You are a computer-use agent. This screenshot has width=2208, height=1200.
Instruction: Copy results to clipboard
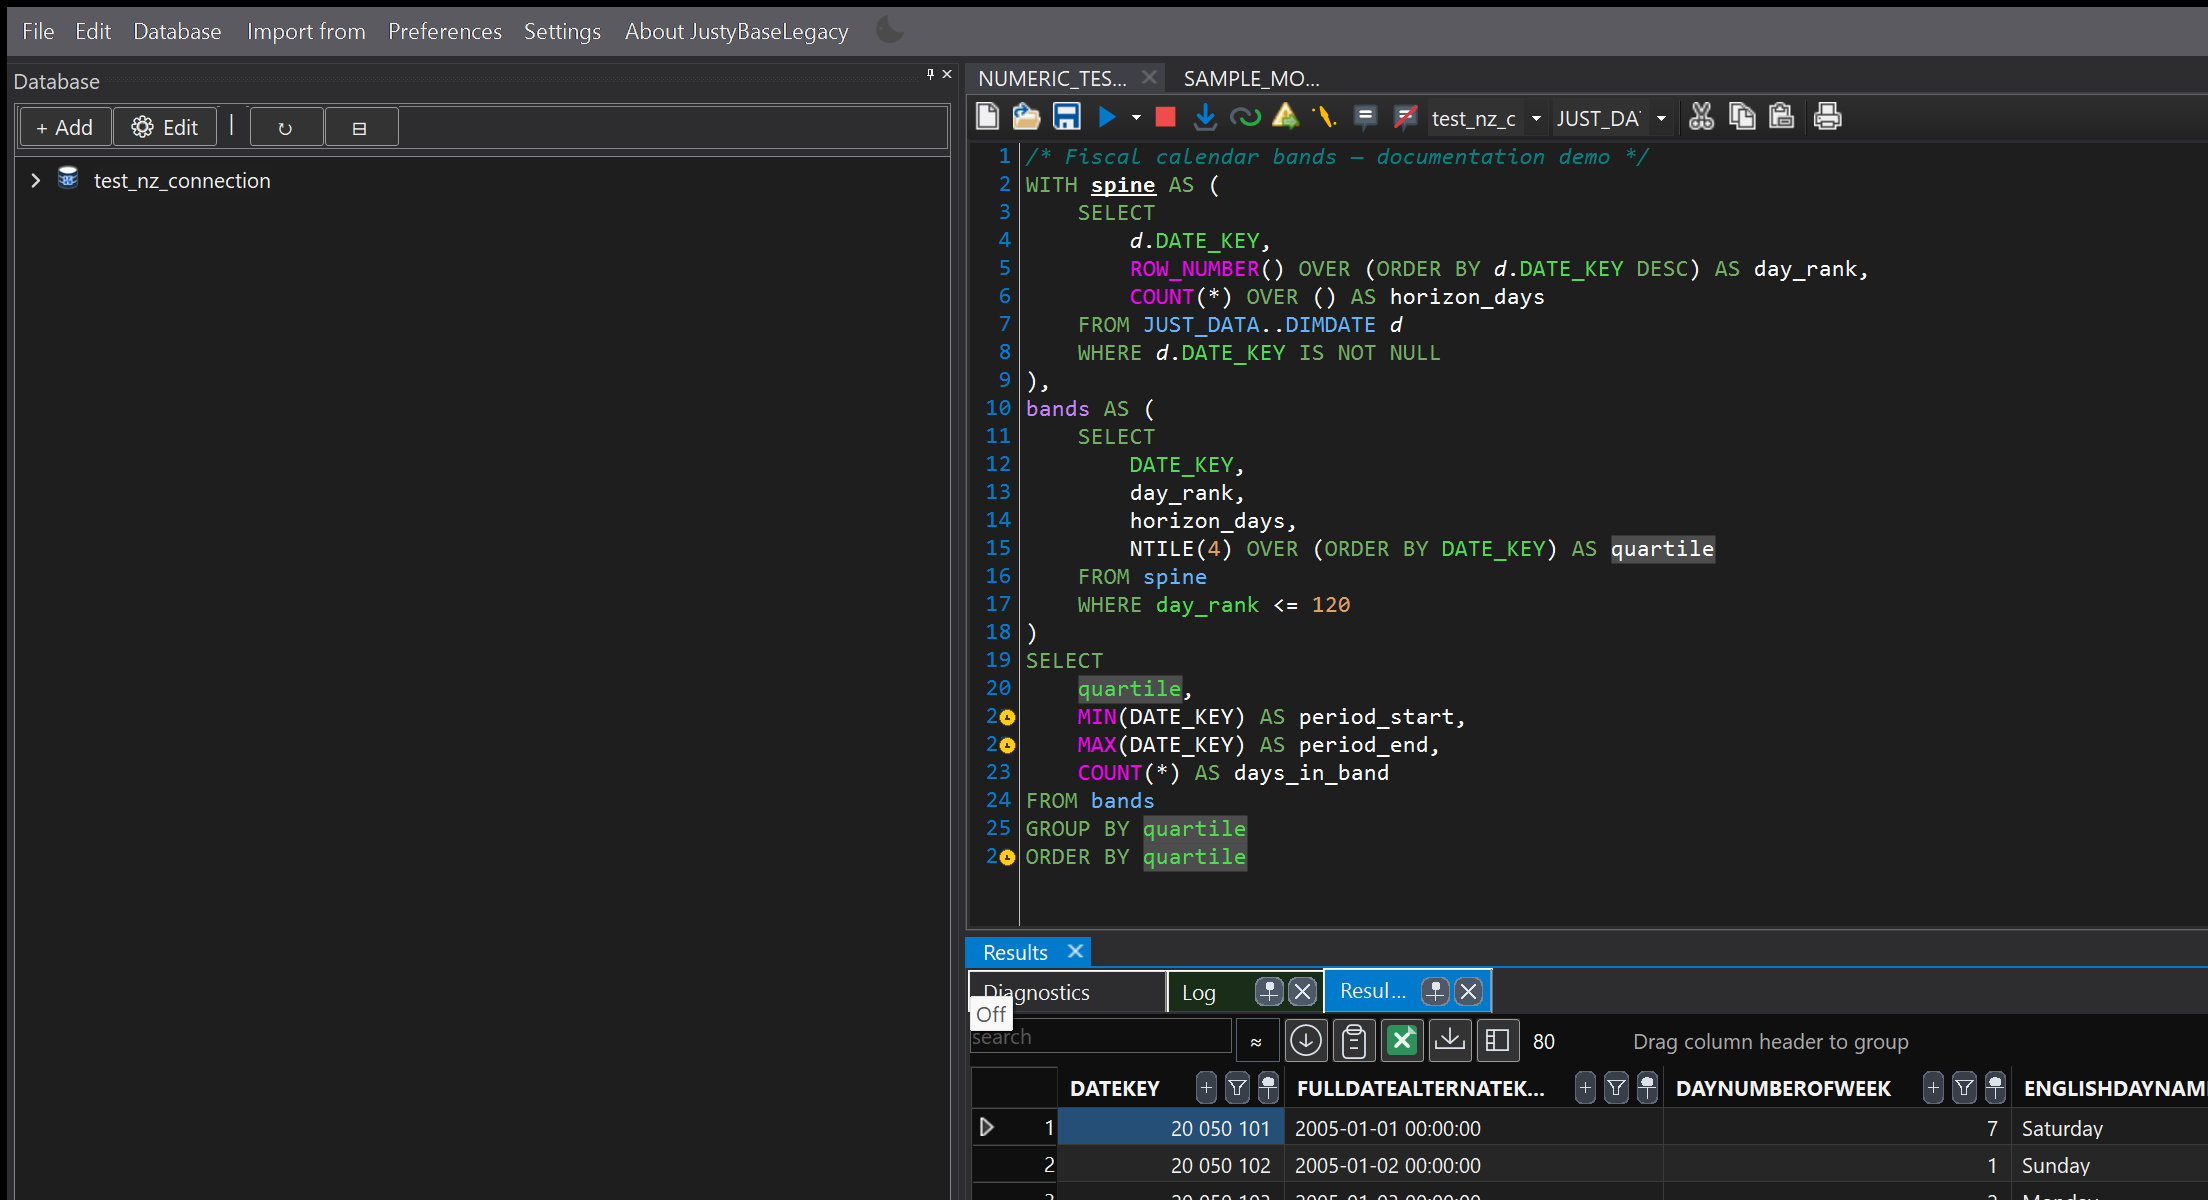click(x=1354, y=1041)
